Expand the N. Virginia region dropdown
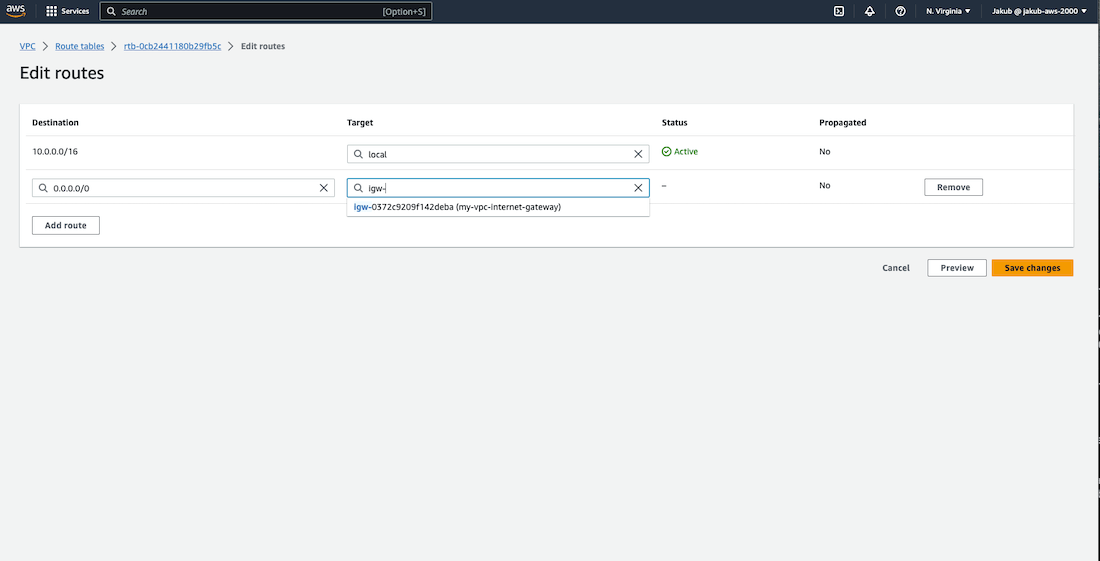The width and height of the screenshot is (1100, 561). tap(948, 11)
